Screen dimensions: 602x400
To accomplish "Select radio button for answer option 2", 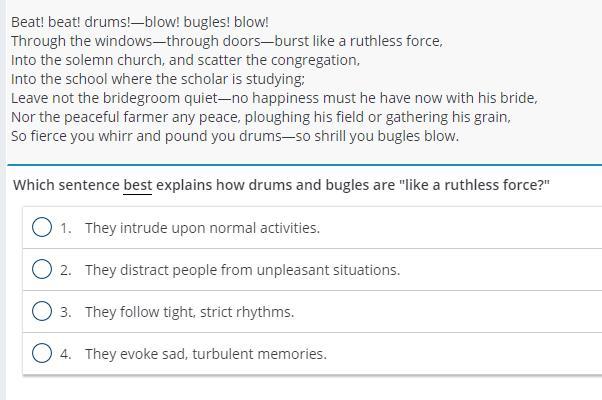I will [x=42, y=269].
